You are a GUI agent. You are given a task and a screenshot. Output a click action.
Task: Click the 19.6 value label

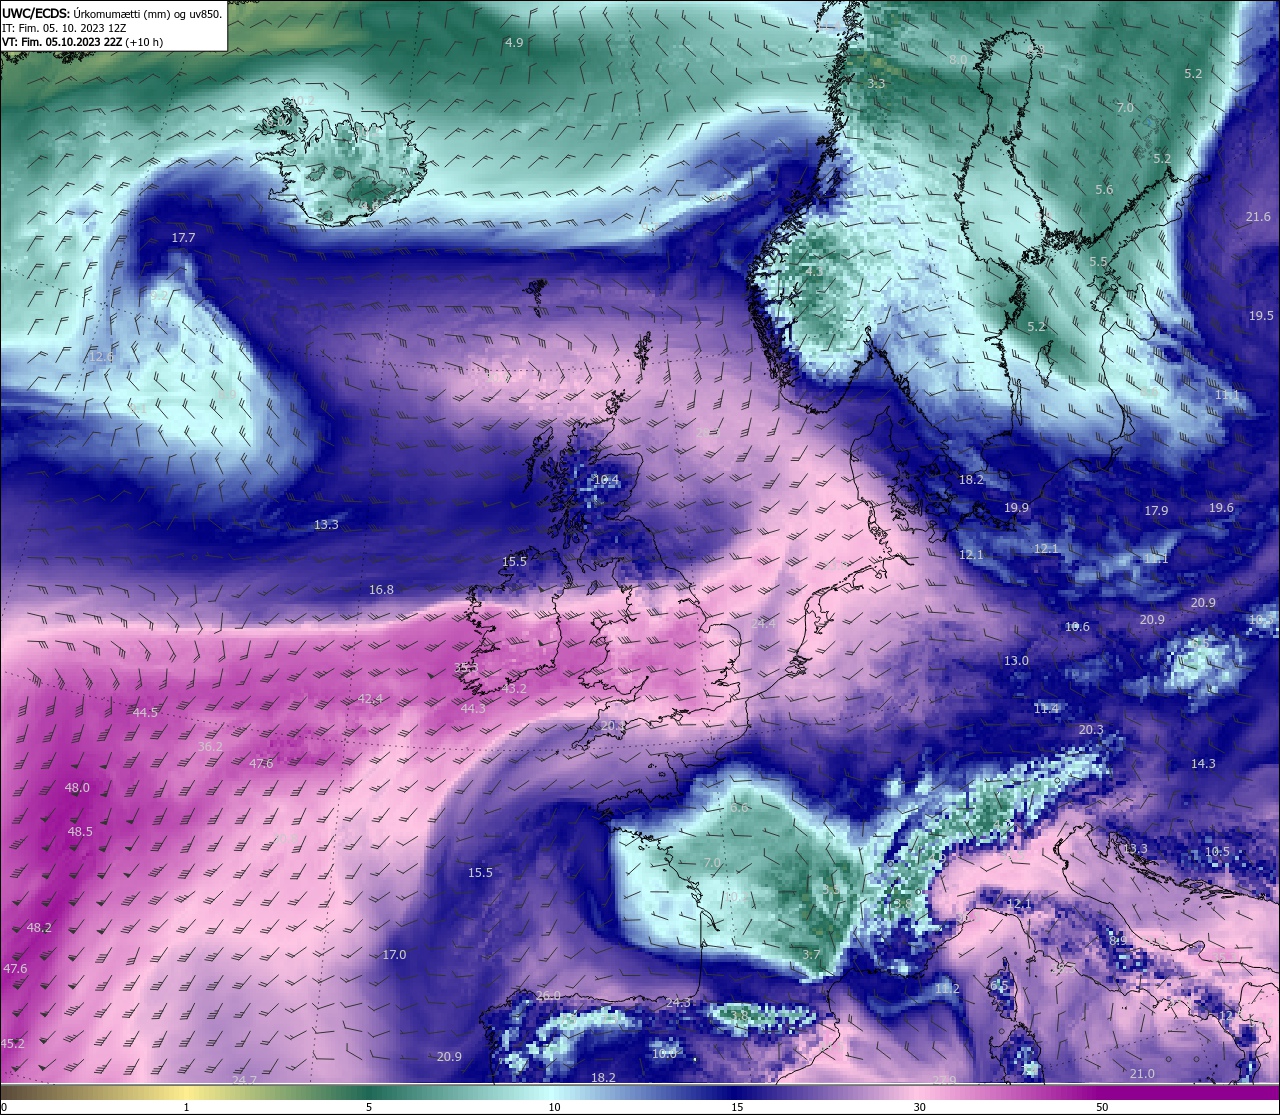[x=1221, y=508]
